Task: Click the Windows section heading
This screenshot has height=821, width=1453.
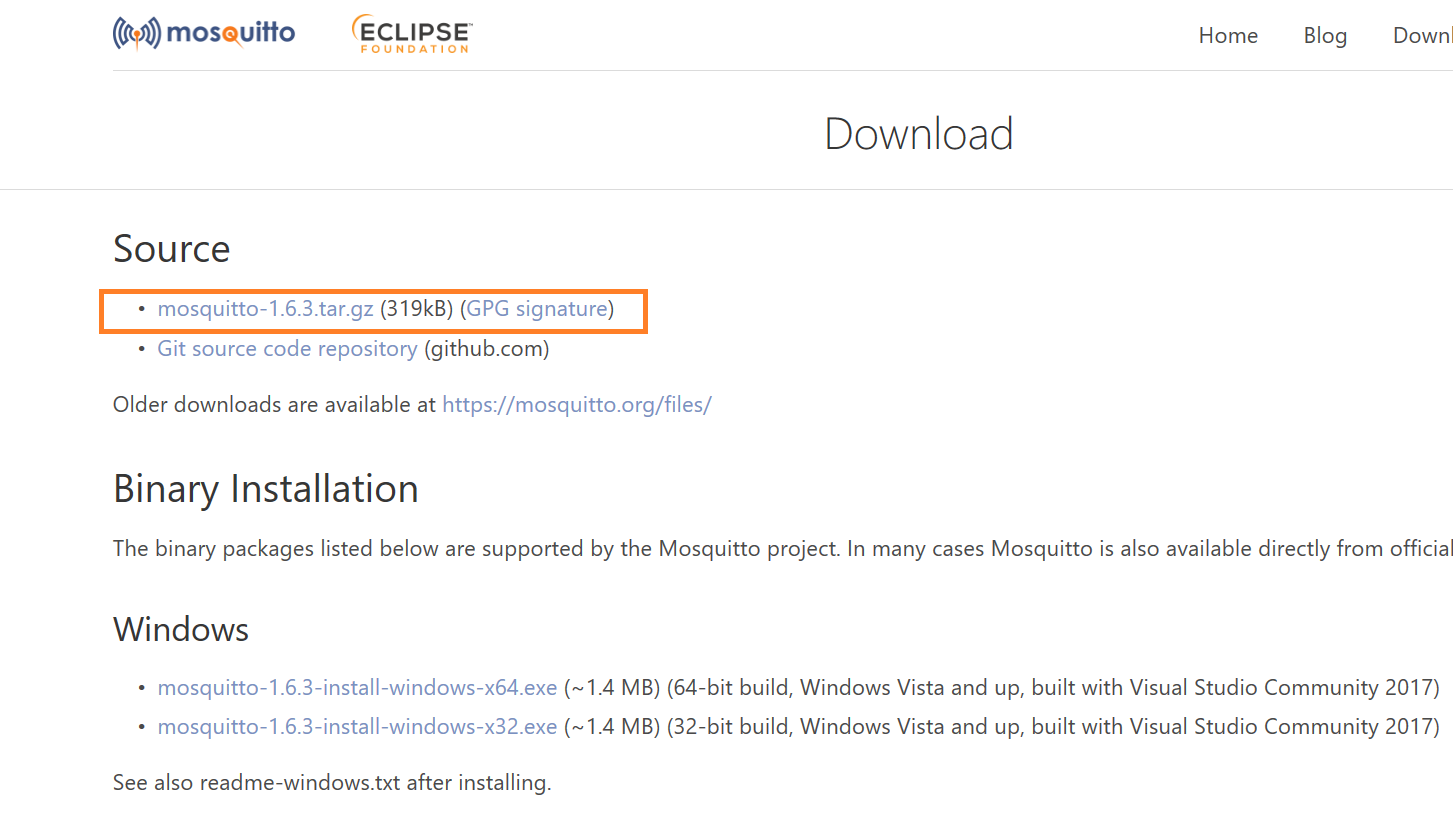Action: click(181, 630)
